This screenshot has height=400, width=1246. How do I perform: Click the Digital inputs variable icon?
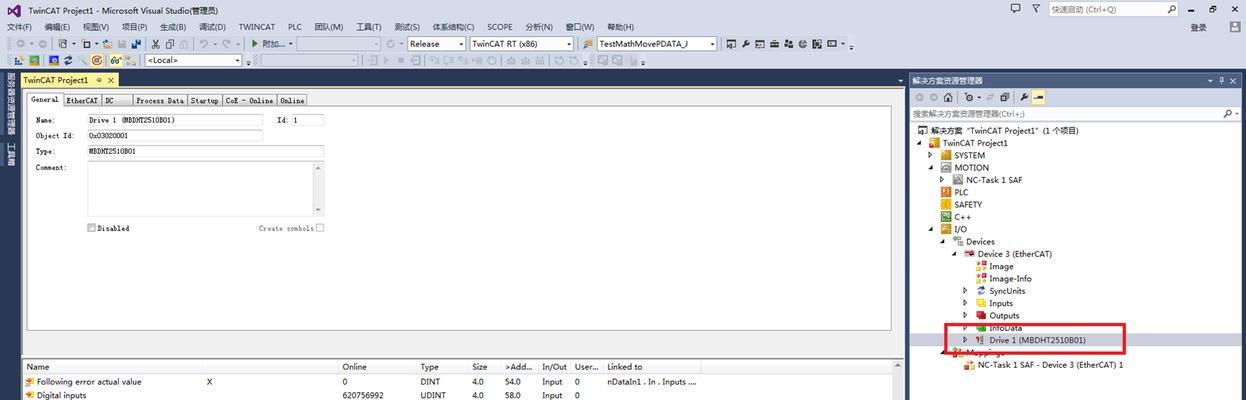click(x=30, y=395)
